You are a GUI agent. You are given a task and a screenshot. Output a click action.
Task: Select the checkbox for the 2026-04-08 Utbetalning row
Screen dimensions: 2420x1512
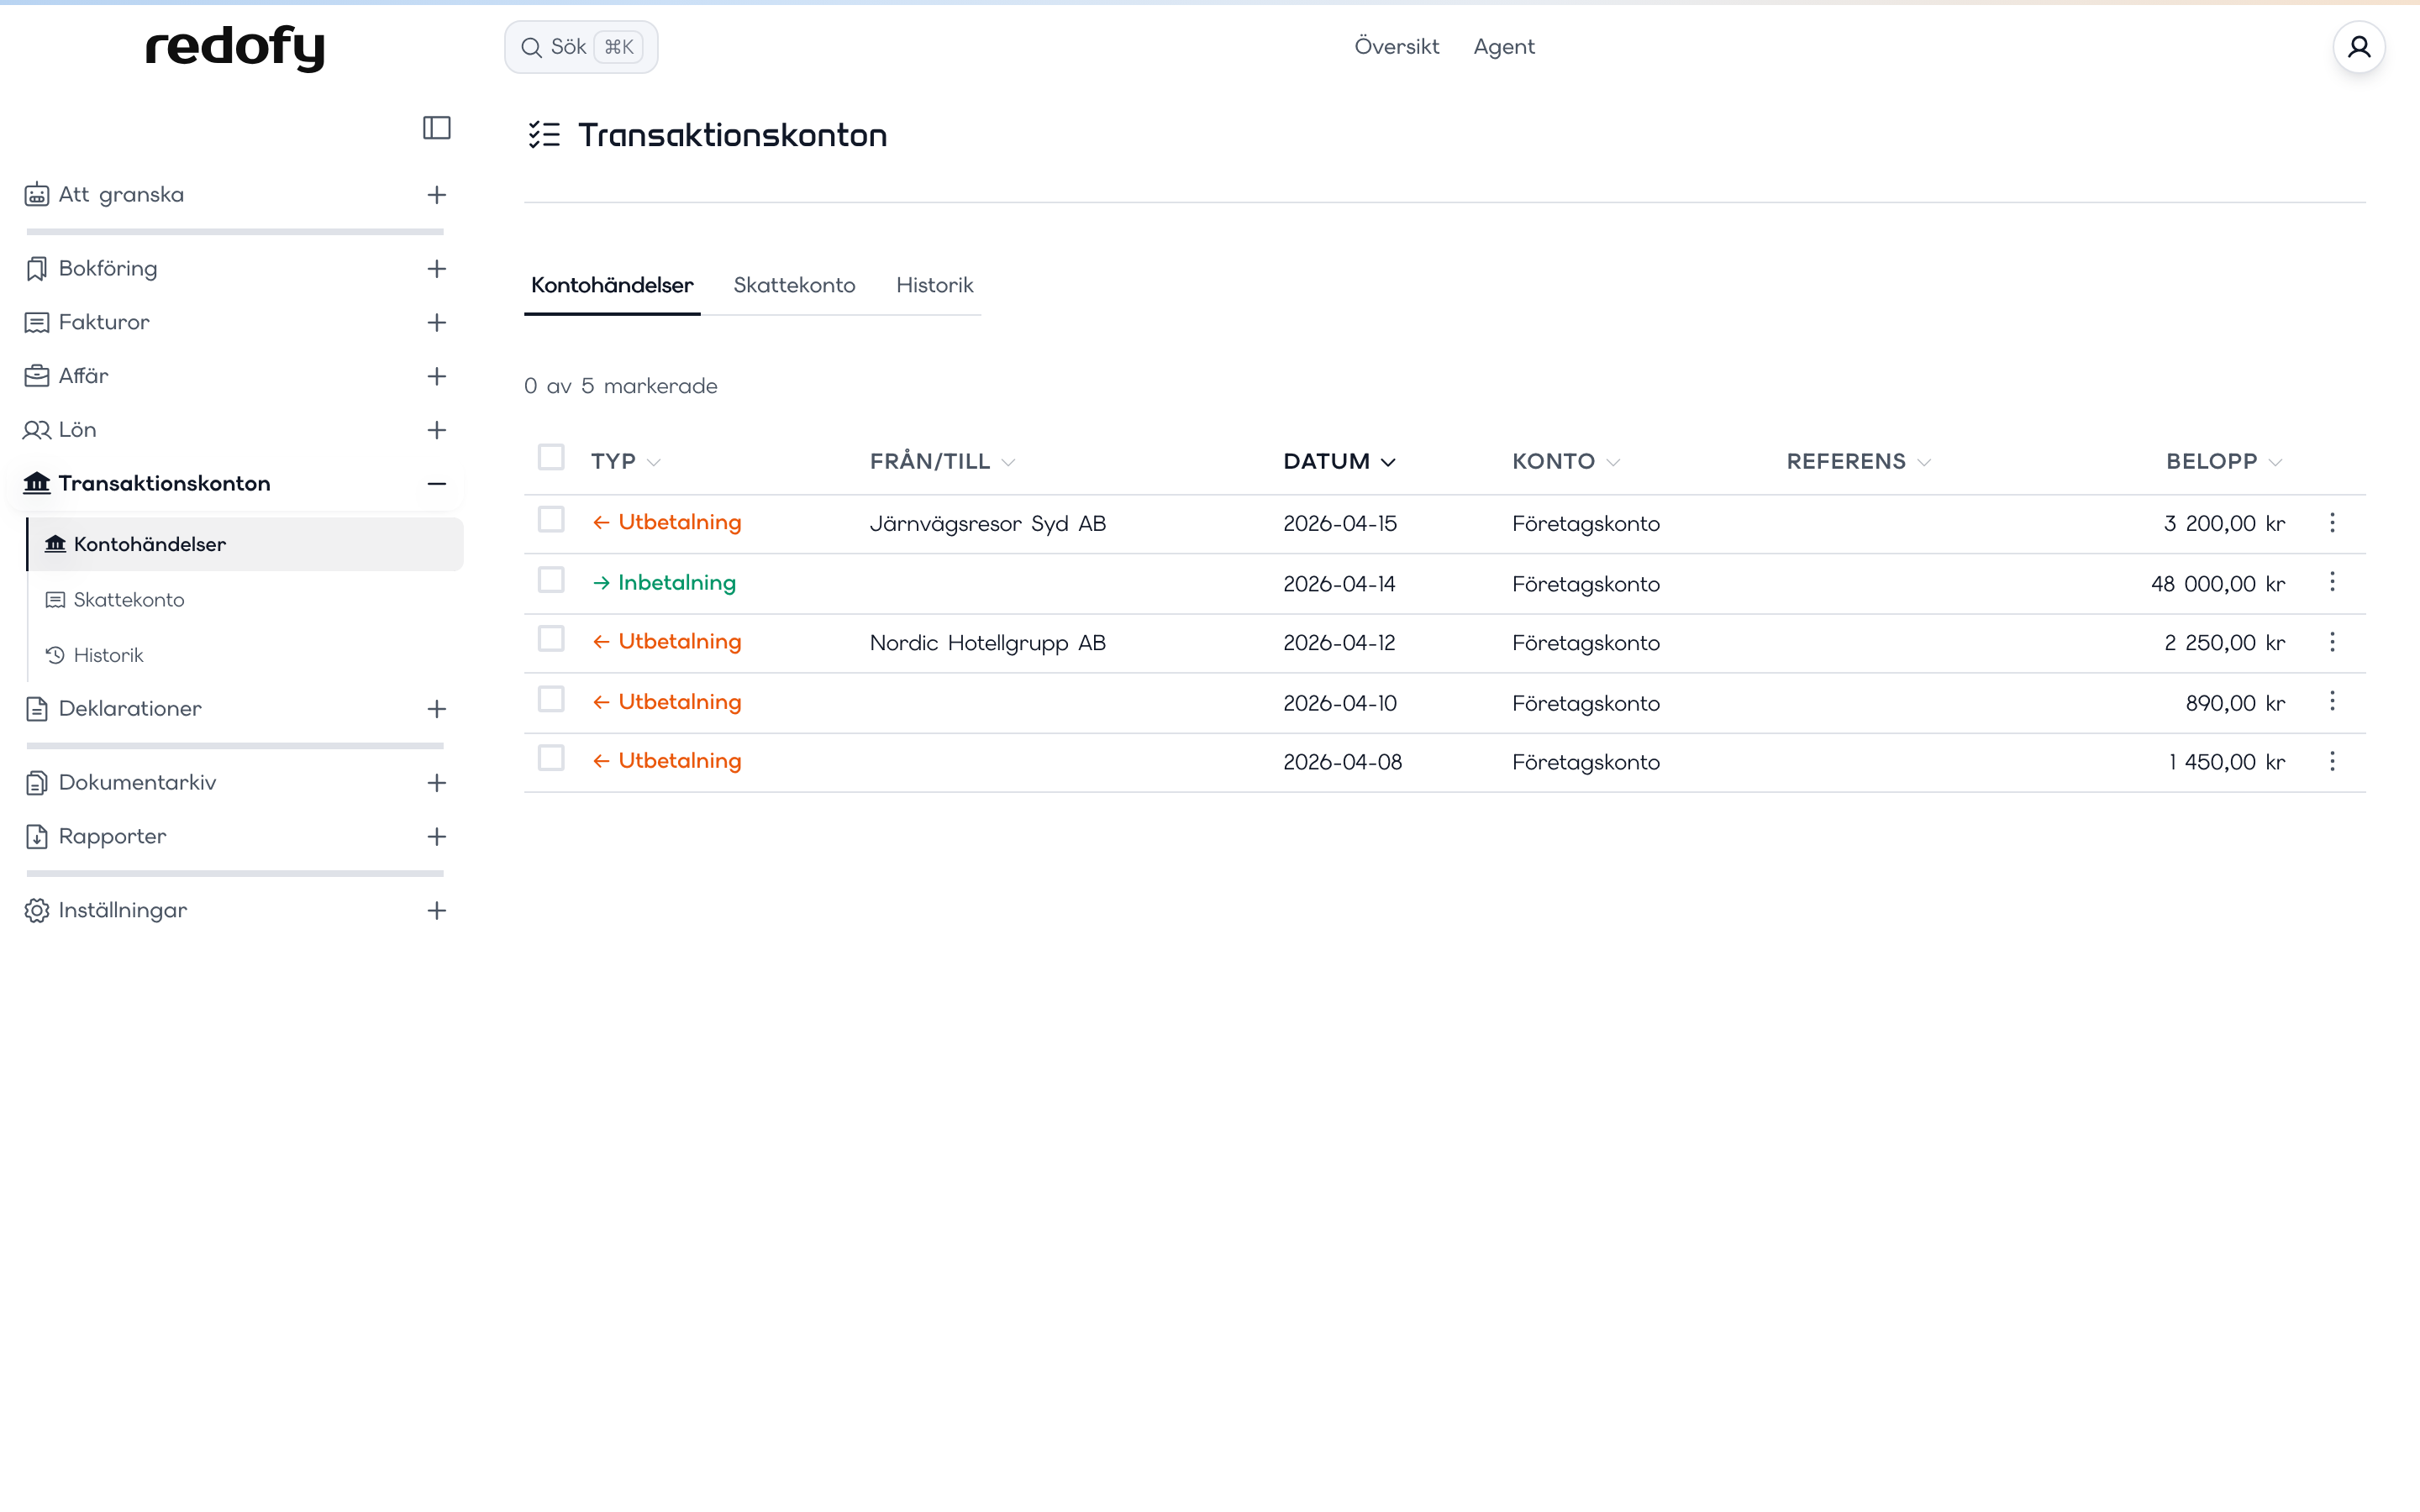pos(551,758)
